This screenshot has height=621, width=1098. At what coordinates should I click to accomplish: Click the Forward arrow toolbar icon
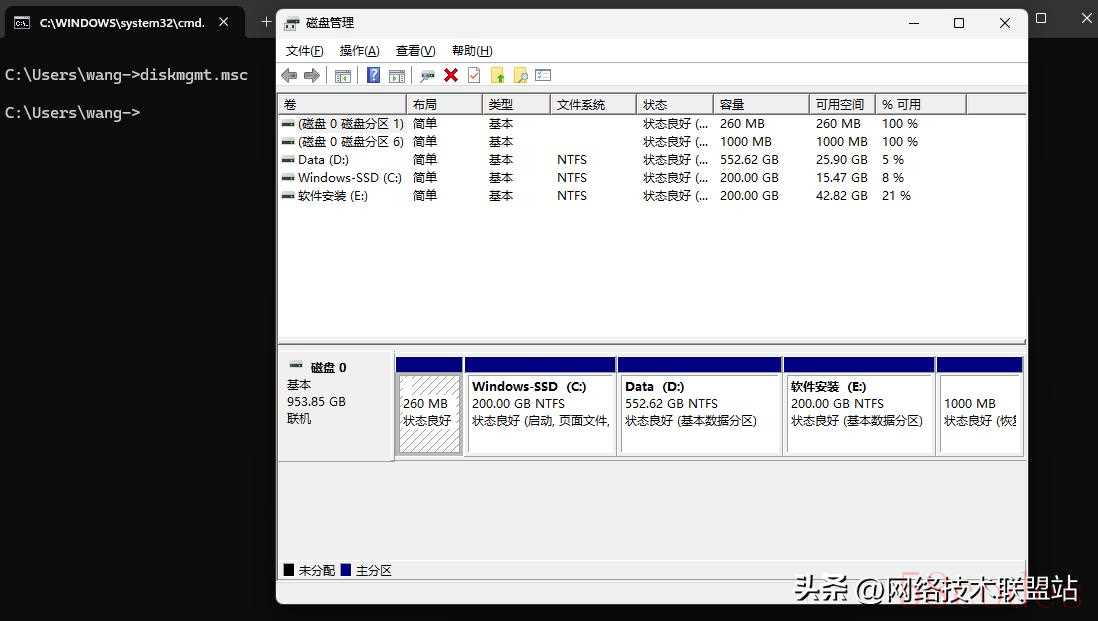311,76
